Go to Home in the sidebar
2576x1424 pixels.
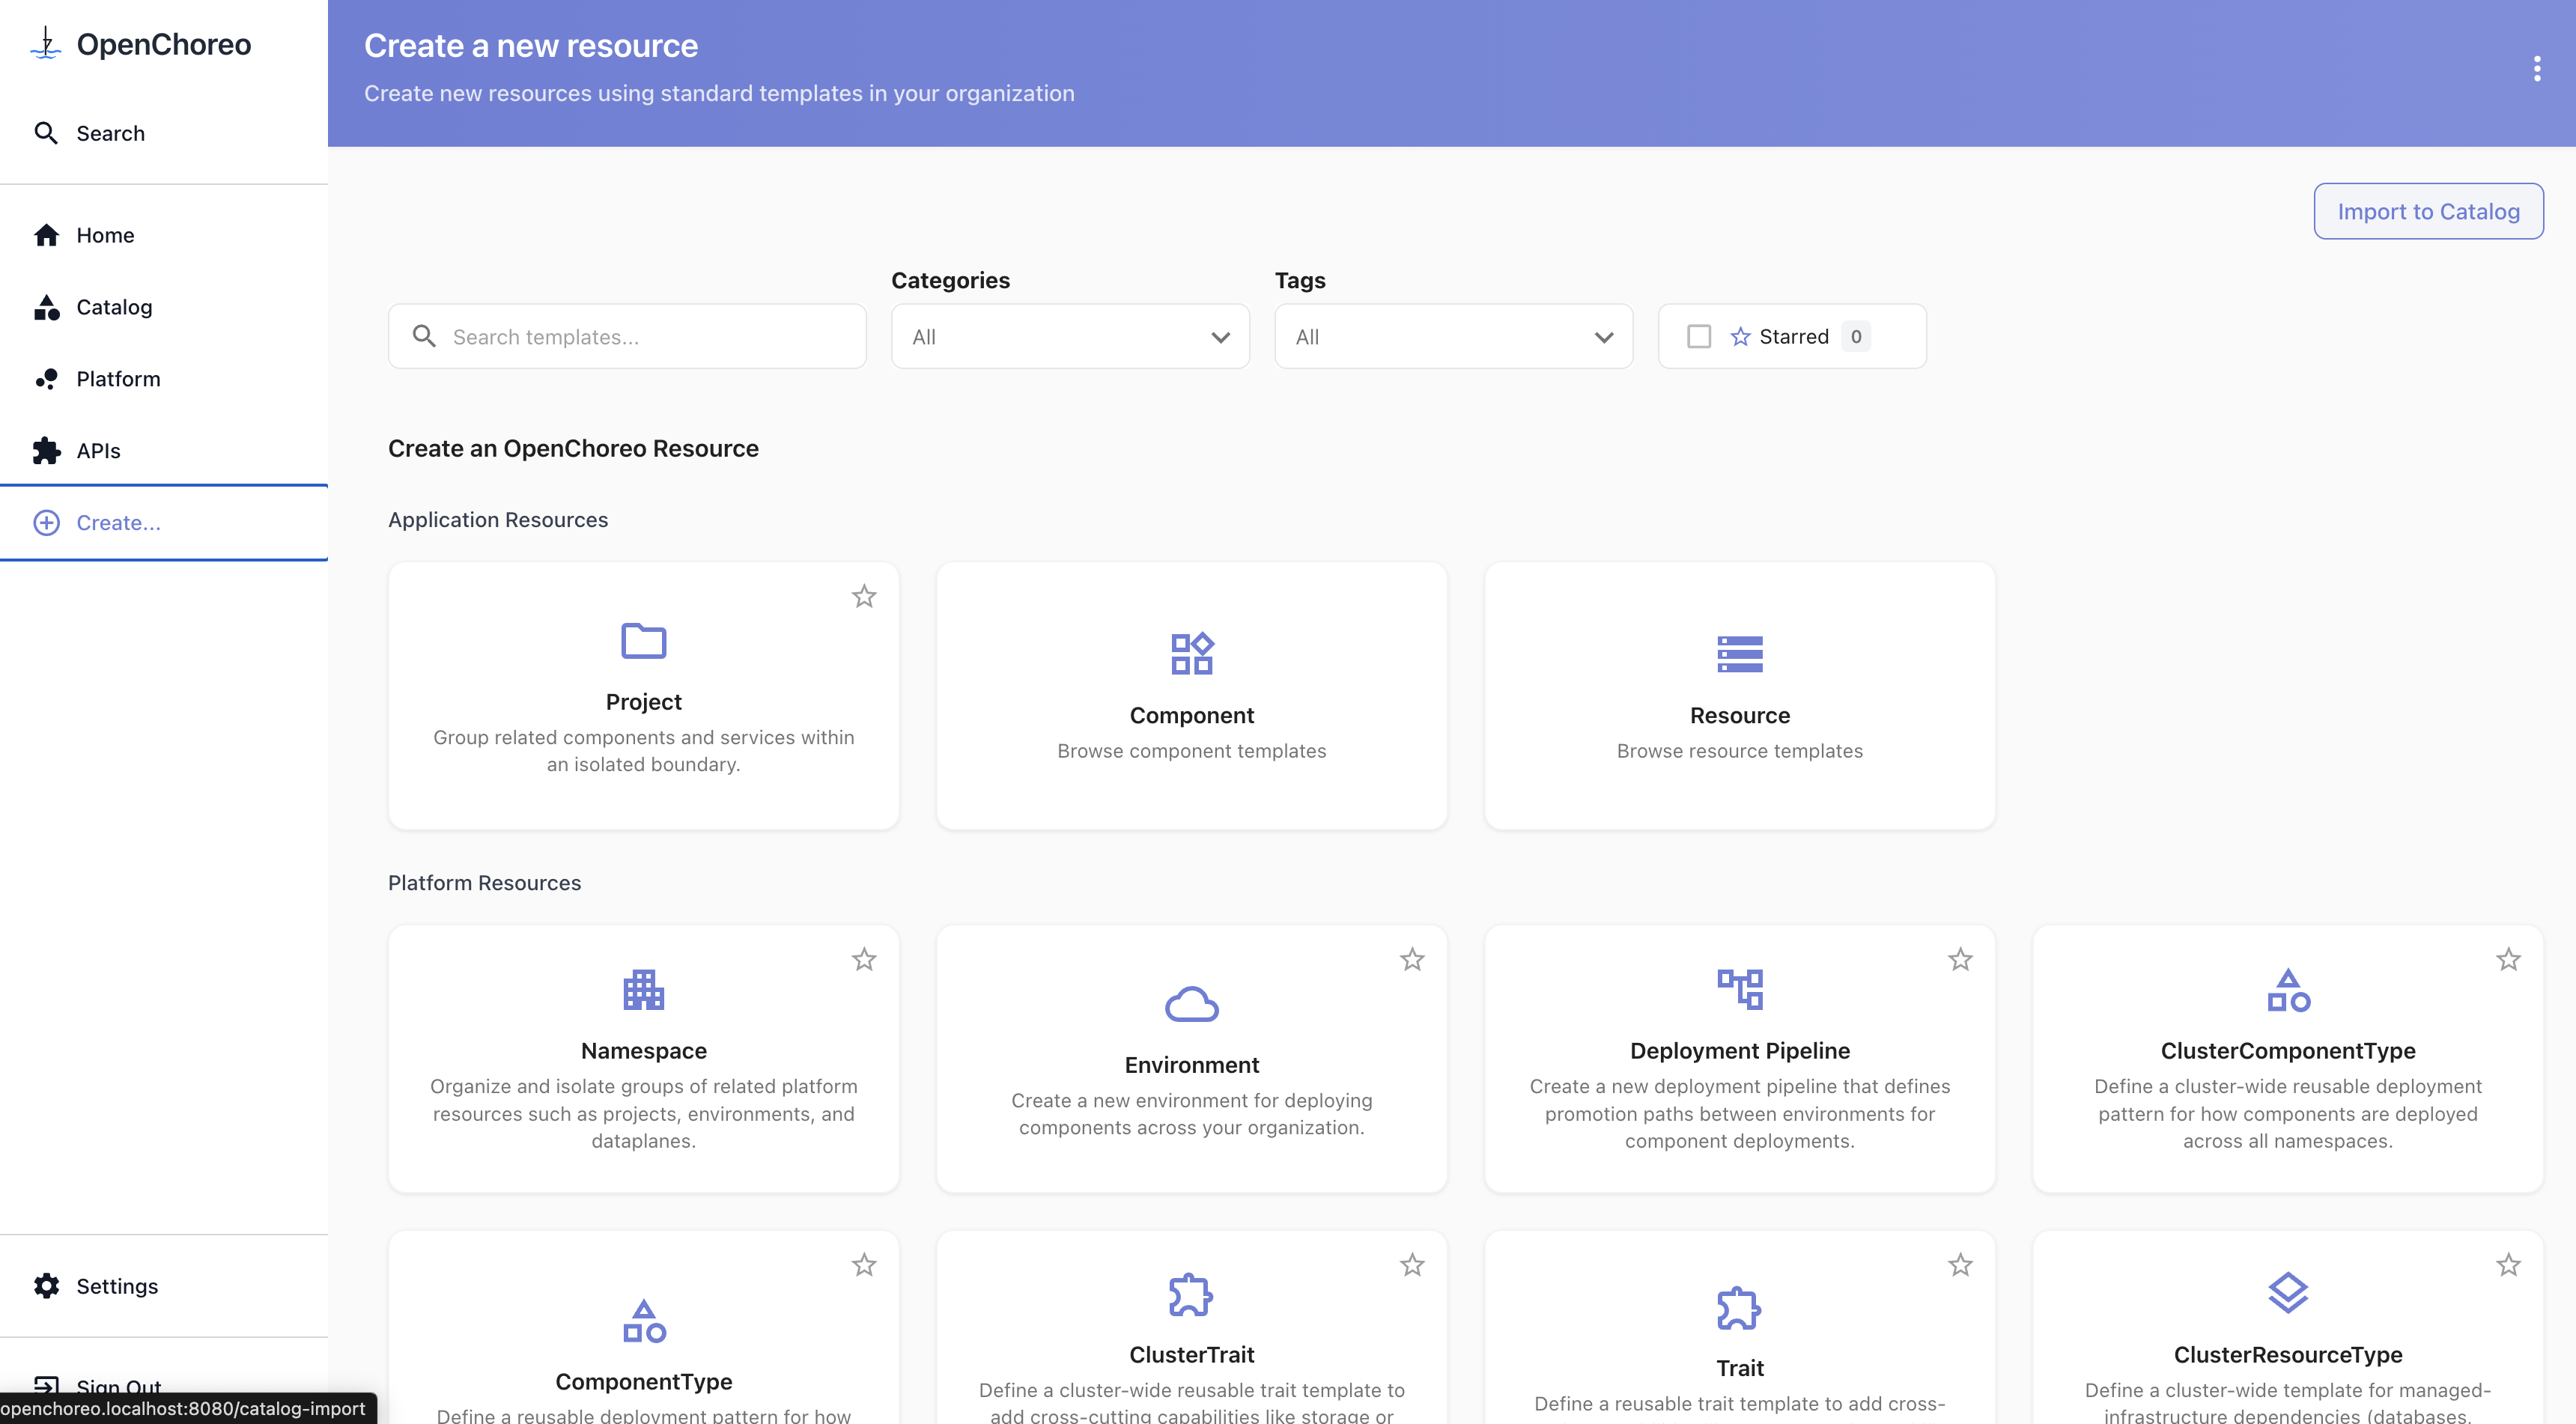click(164, 235)
